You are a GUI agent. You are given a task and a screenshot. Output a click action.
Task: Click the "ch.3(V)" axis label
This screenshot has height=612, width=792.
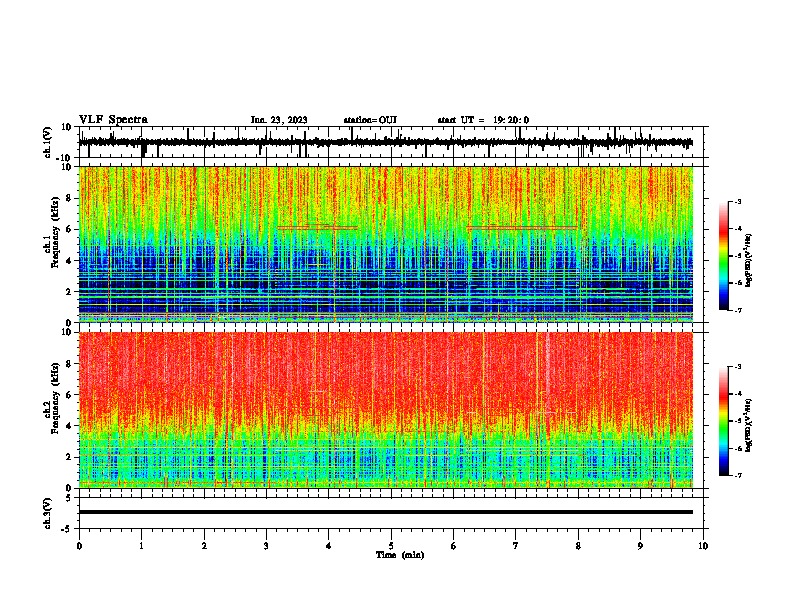(48, 514)
